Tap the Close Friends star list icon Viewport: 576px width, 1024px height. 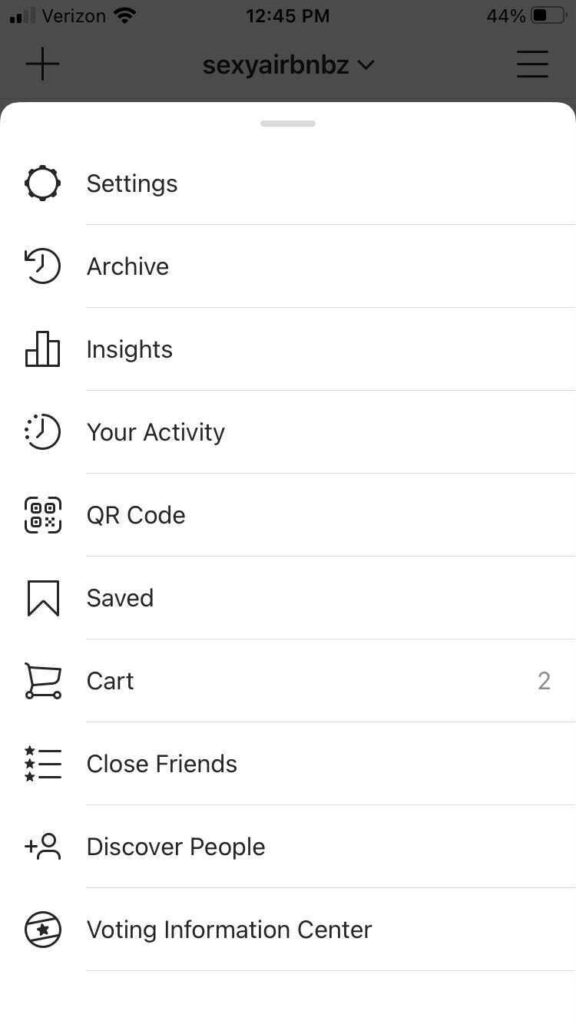click(x=42, y=763)
